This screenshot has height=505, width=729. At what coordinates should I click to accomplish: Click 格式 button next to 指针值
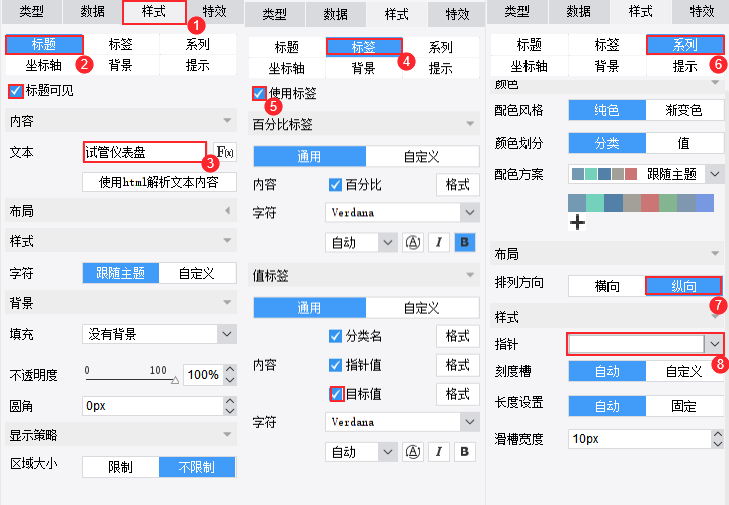pyautogui.click(x=457, y=365)
